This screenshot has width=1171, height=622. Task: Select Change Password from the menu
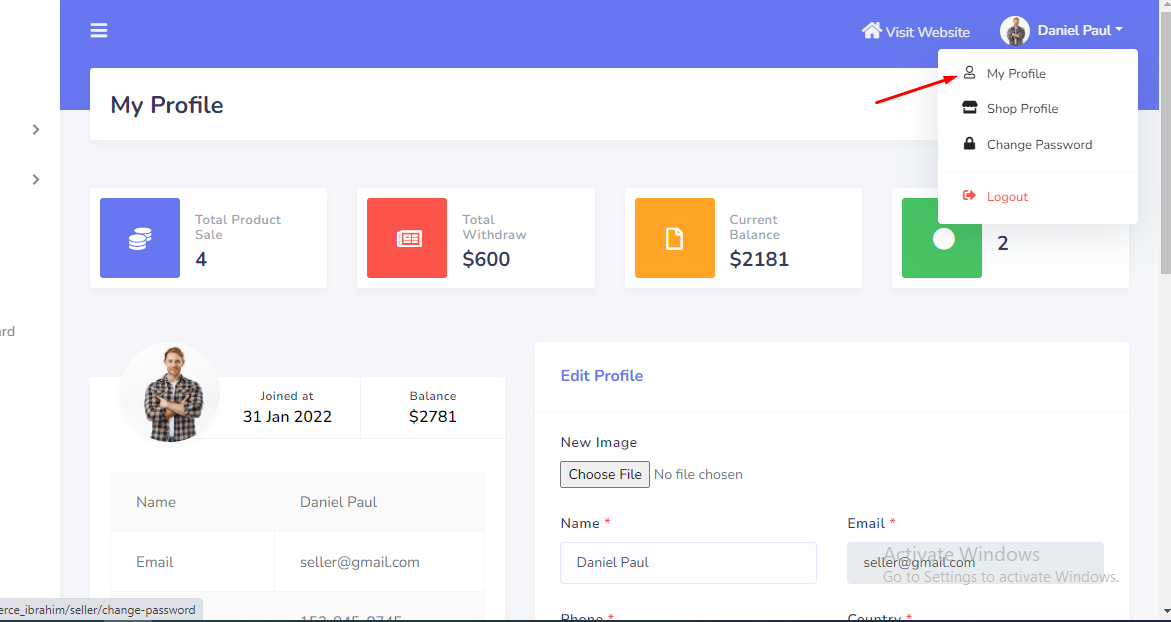click(1039, 144)
